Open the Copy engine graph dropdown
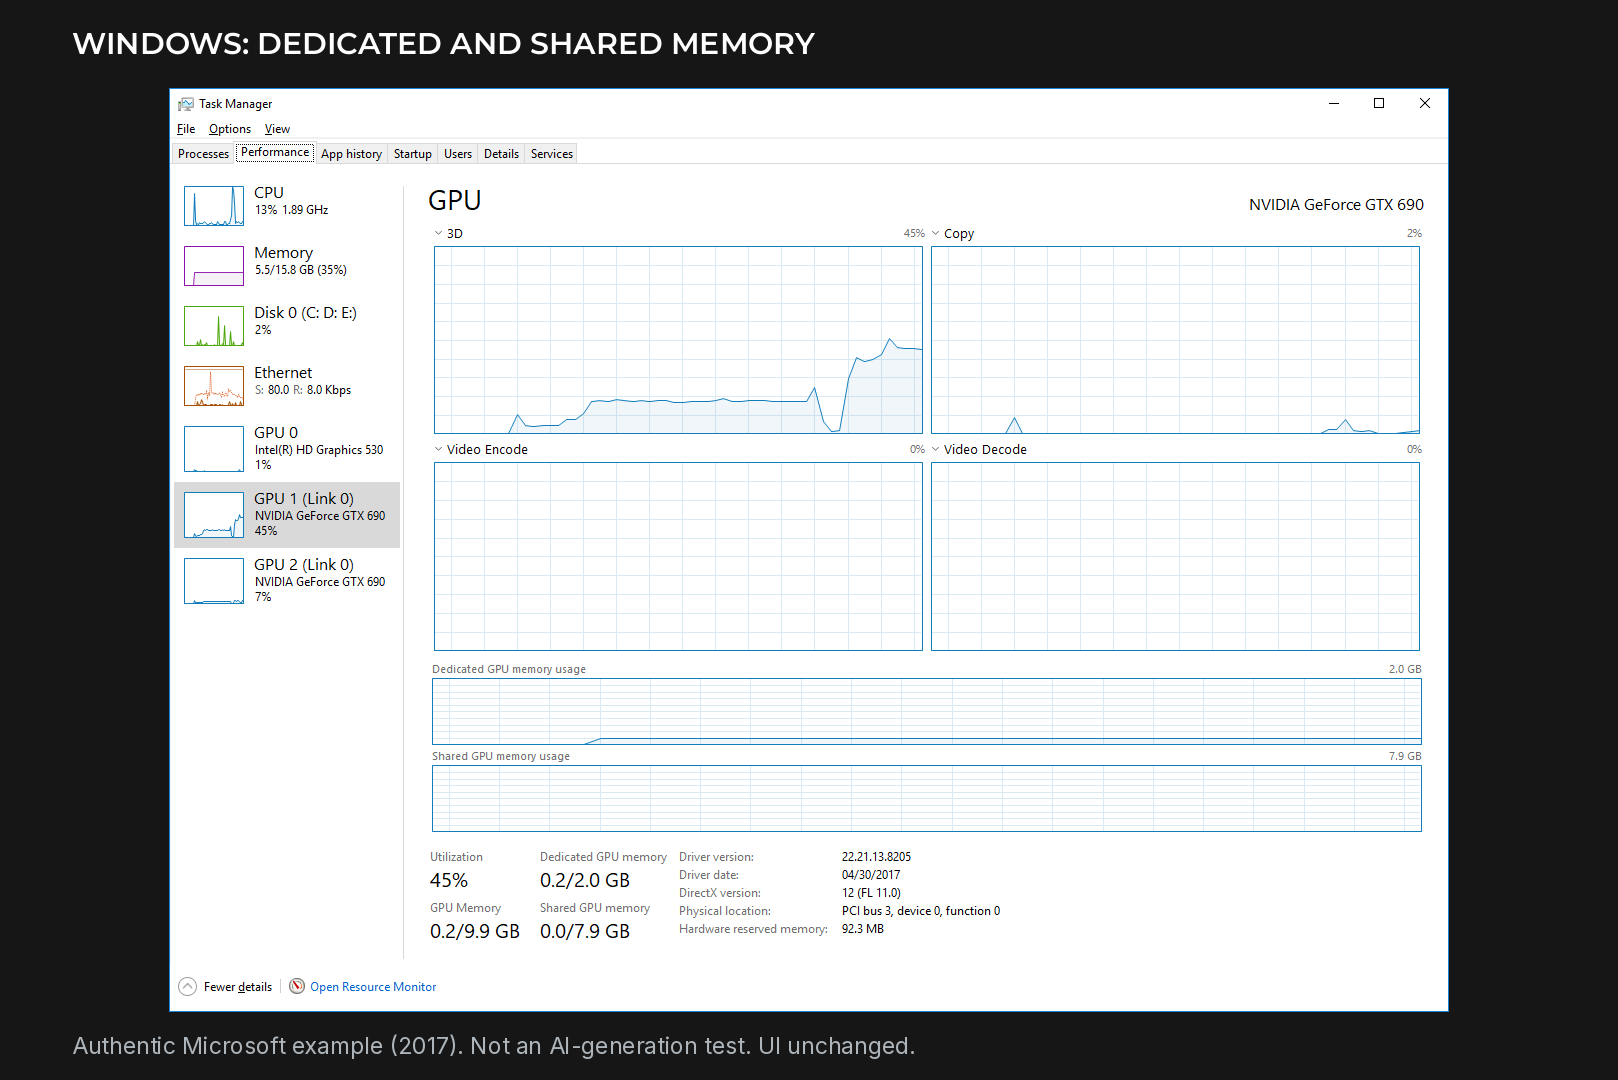Screen dimensions: 1618x1080 pos(935,233)
